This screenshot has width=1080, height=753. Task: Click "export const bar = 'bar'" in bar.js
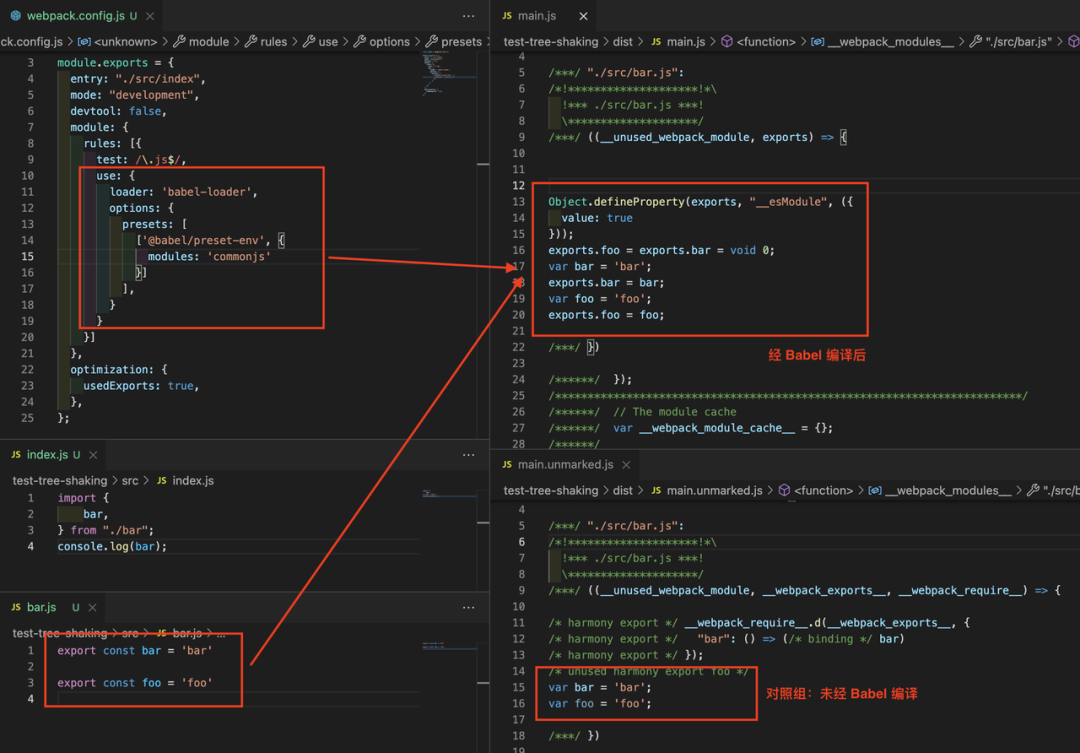click(x=135, y=650)
